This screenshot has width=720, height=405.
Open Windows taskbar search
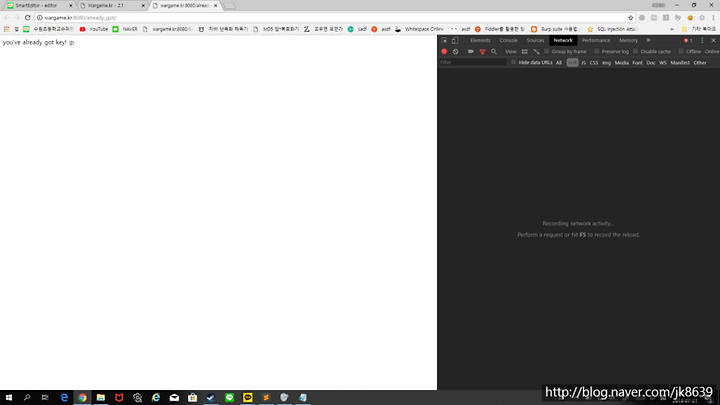pos(27,397)
